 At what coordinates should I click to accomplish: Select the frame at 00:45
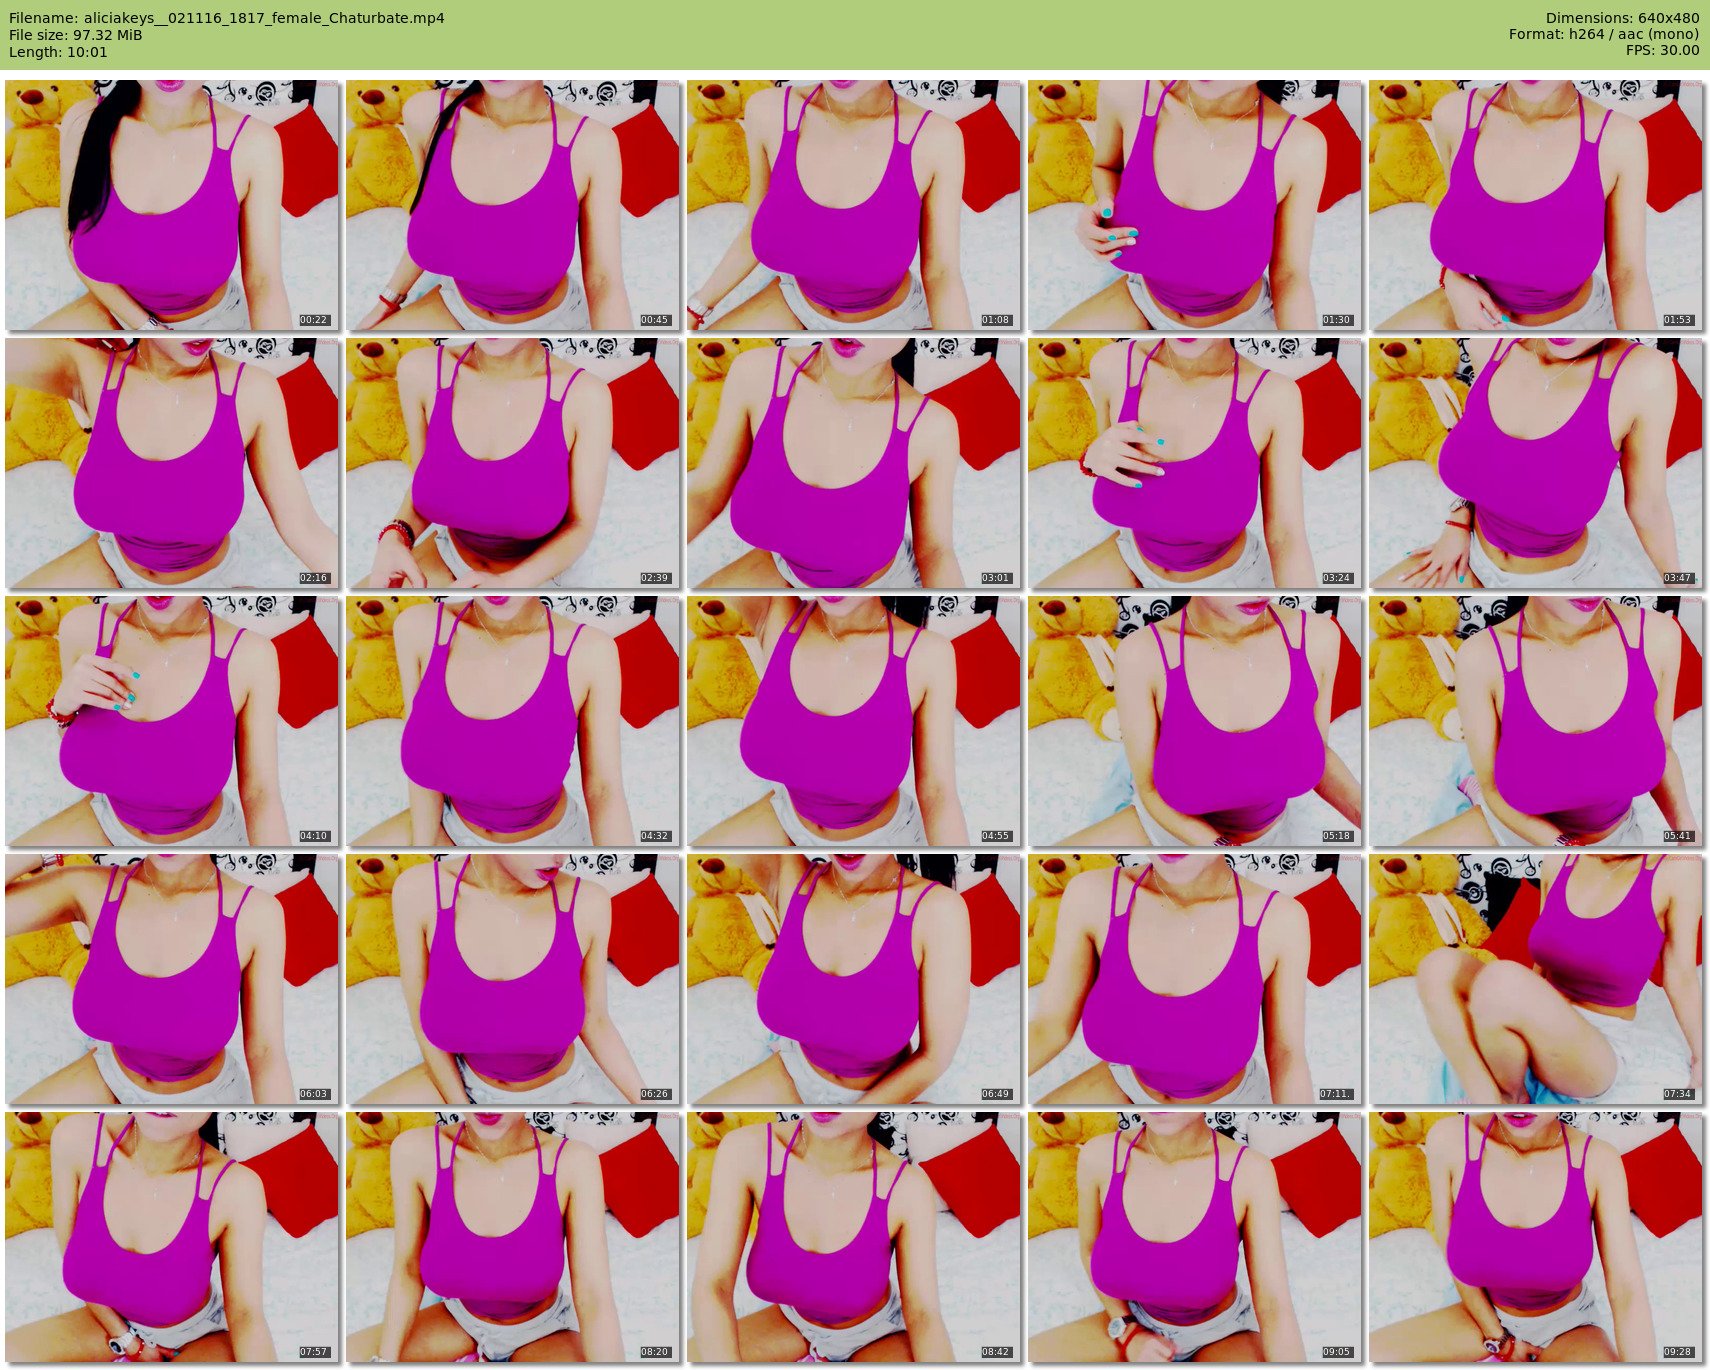(x=512, y=205)
